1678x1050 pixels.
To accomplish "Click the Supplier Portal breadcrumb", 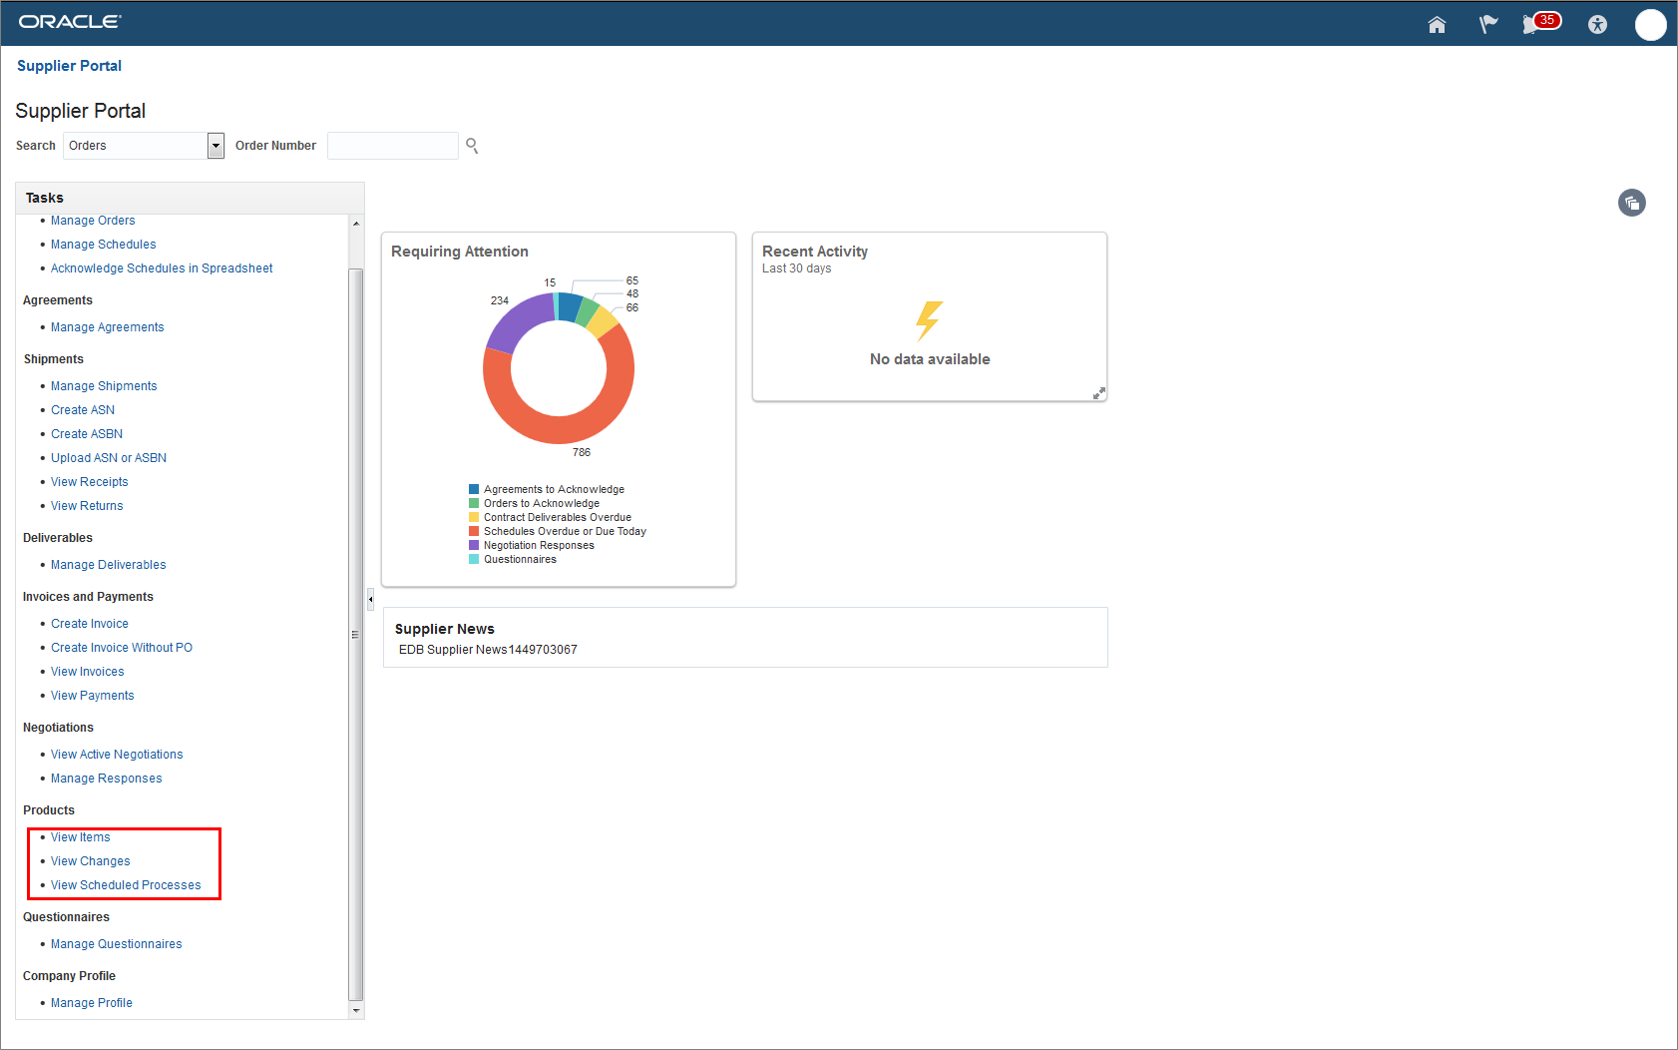I will click(x=69, y=65).
